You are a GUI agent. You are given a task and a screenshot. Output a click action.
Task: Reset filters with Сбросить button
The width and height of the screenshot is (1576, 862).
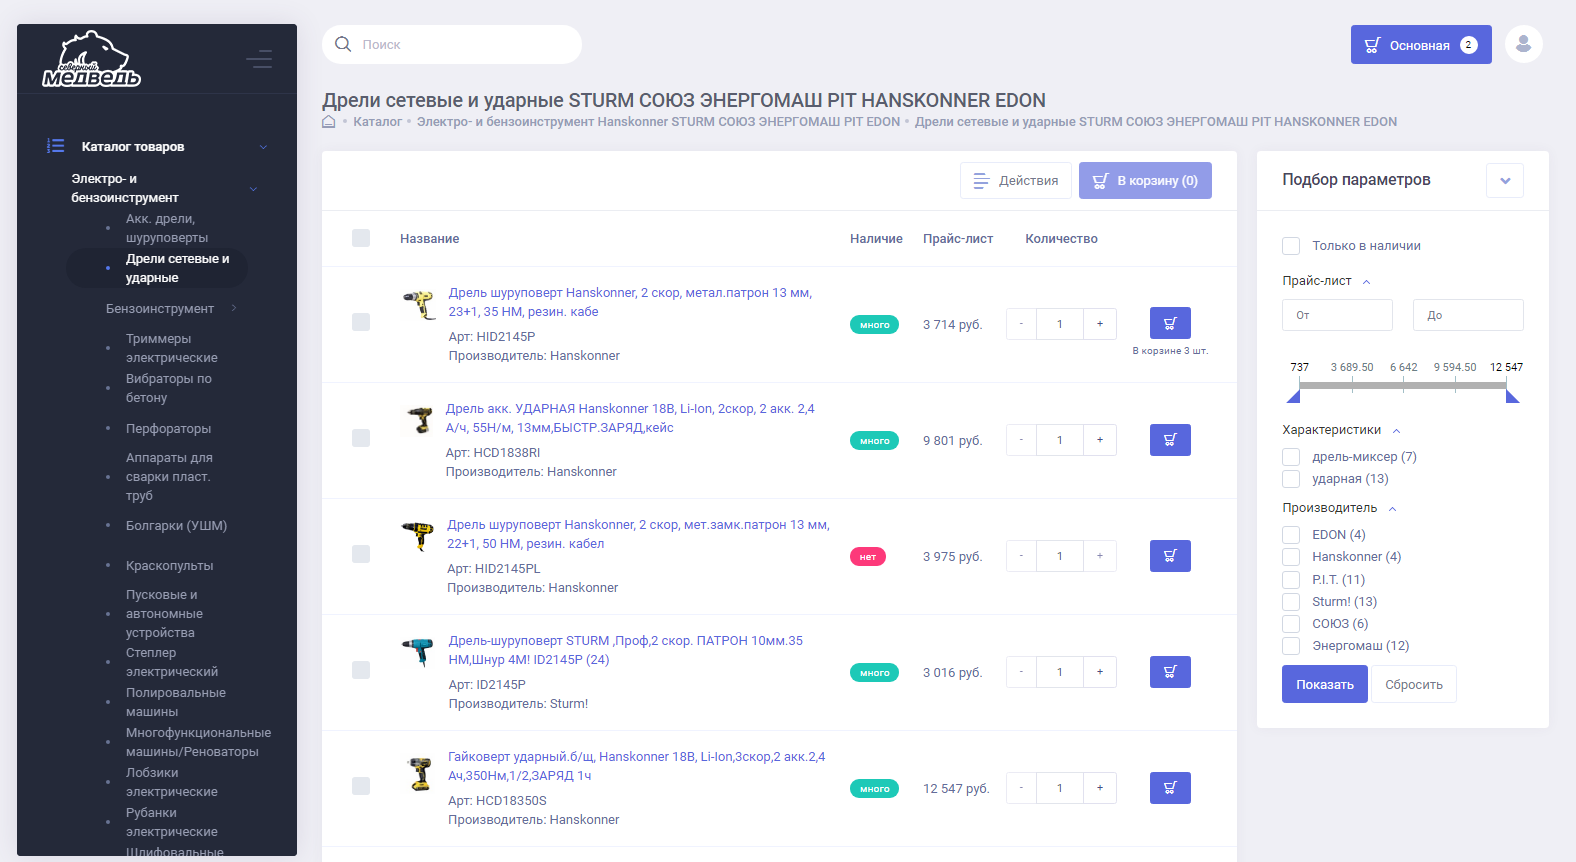click(x=1414, y=684)
